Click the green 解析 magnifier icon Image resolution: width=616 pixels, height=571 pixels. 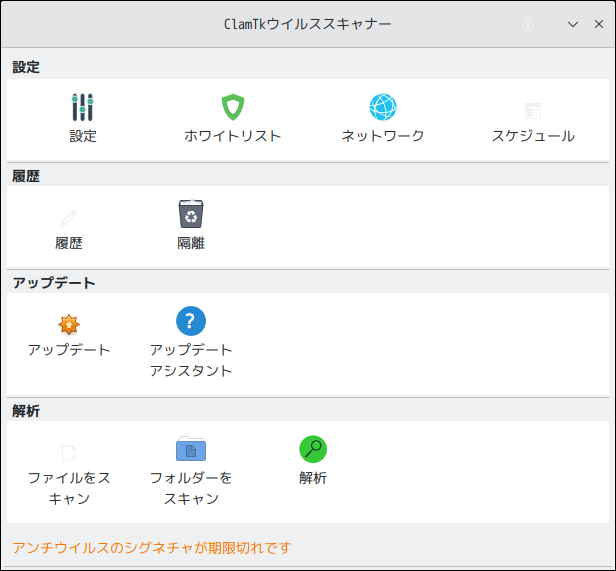tap(313, 449)
